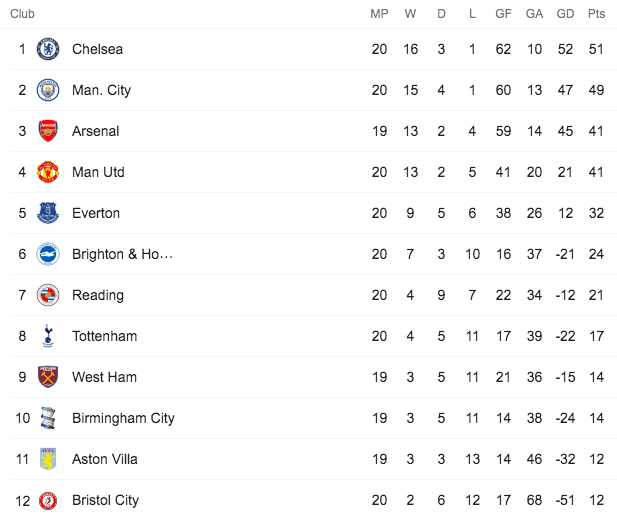This screenshot has height=528, width=617.
Task: Click the Everton club crest
Action: coord(48,213)
